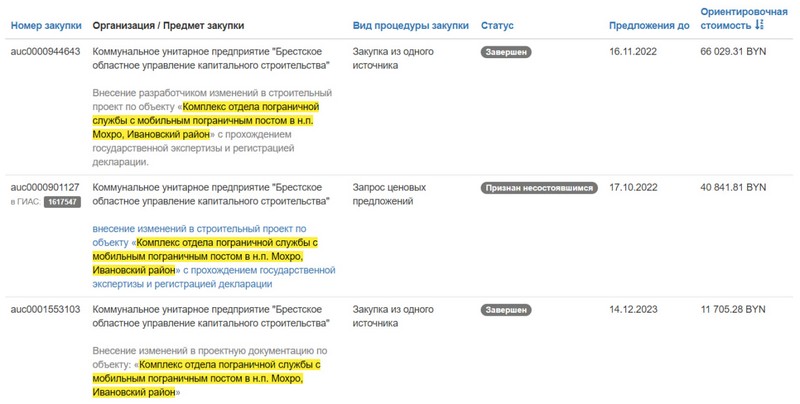Click the third row's highlighted Комплекс отдела text

pos(230,365)
